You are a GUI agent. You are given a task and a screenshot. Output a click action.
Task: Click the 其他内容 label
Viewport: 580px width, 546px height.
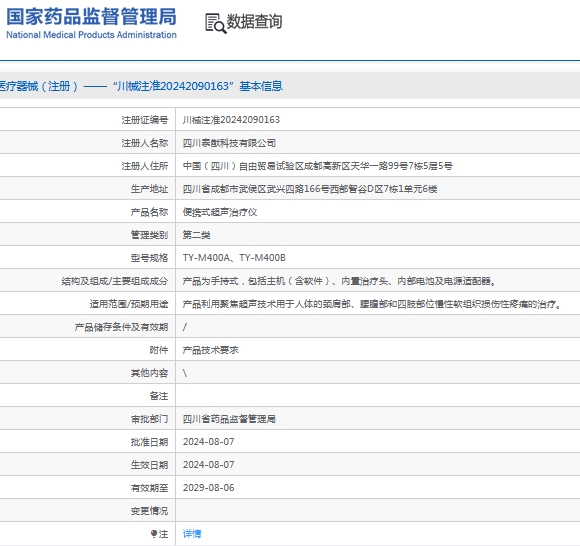[149, 373]
